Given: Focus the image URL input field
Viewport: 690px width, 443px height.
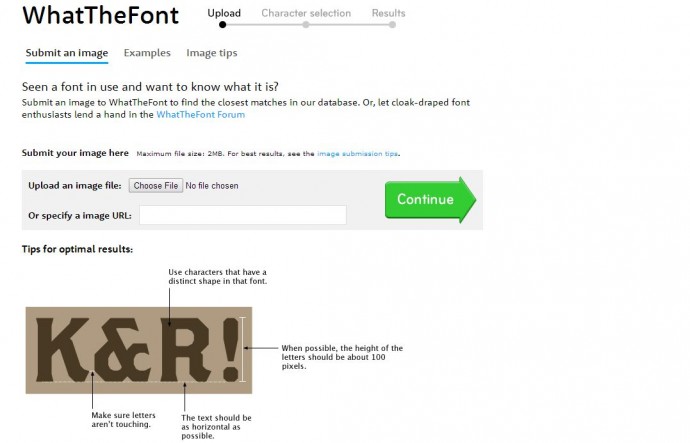Looking at the screenshot, I should 242,215.
